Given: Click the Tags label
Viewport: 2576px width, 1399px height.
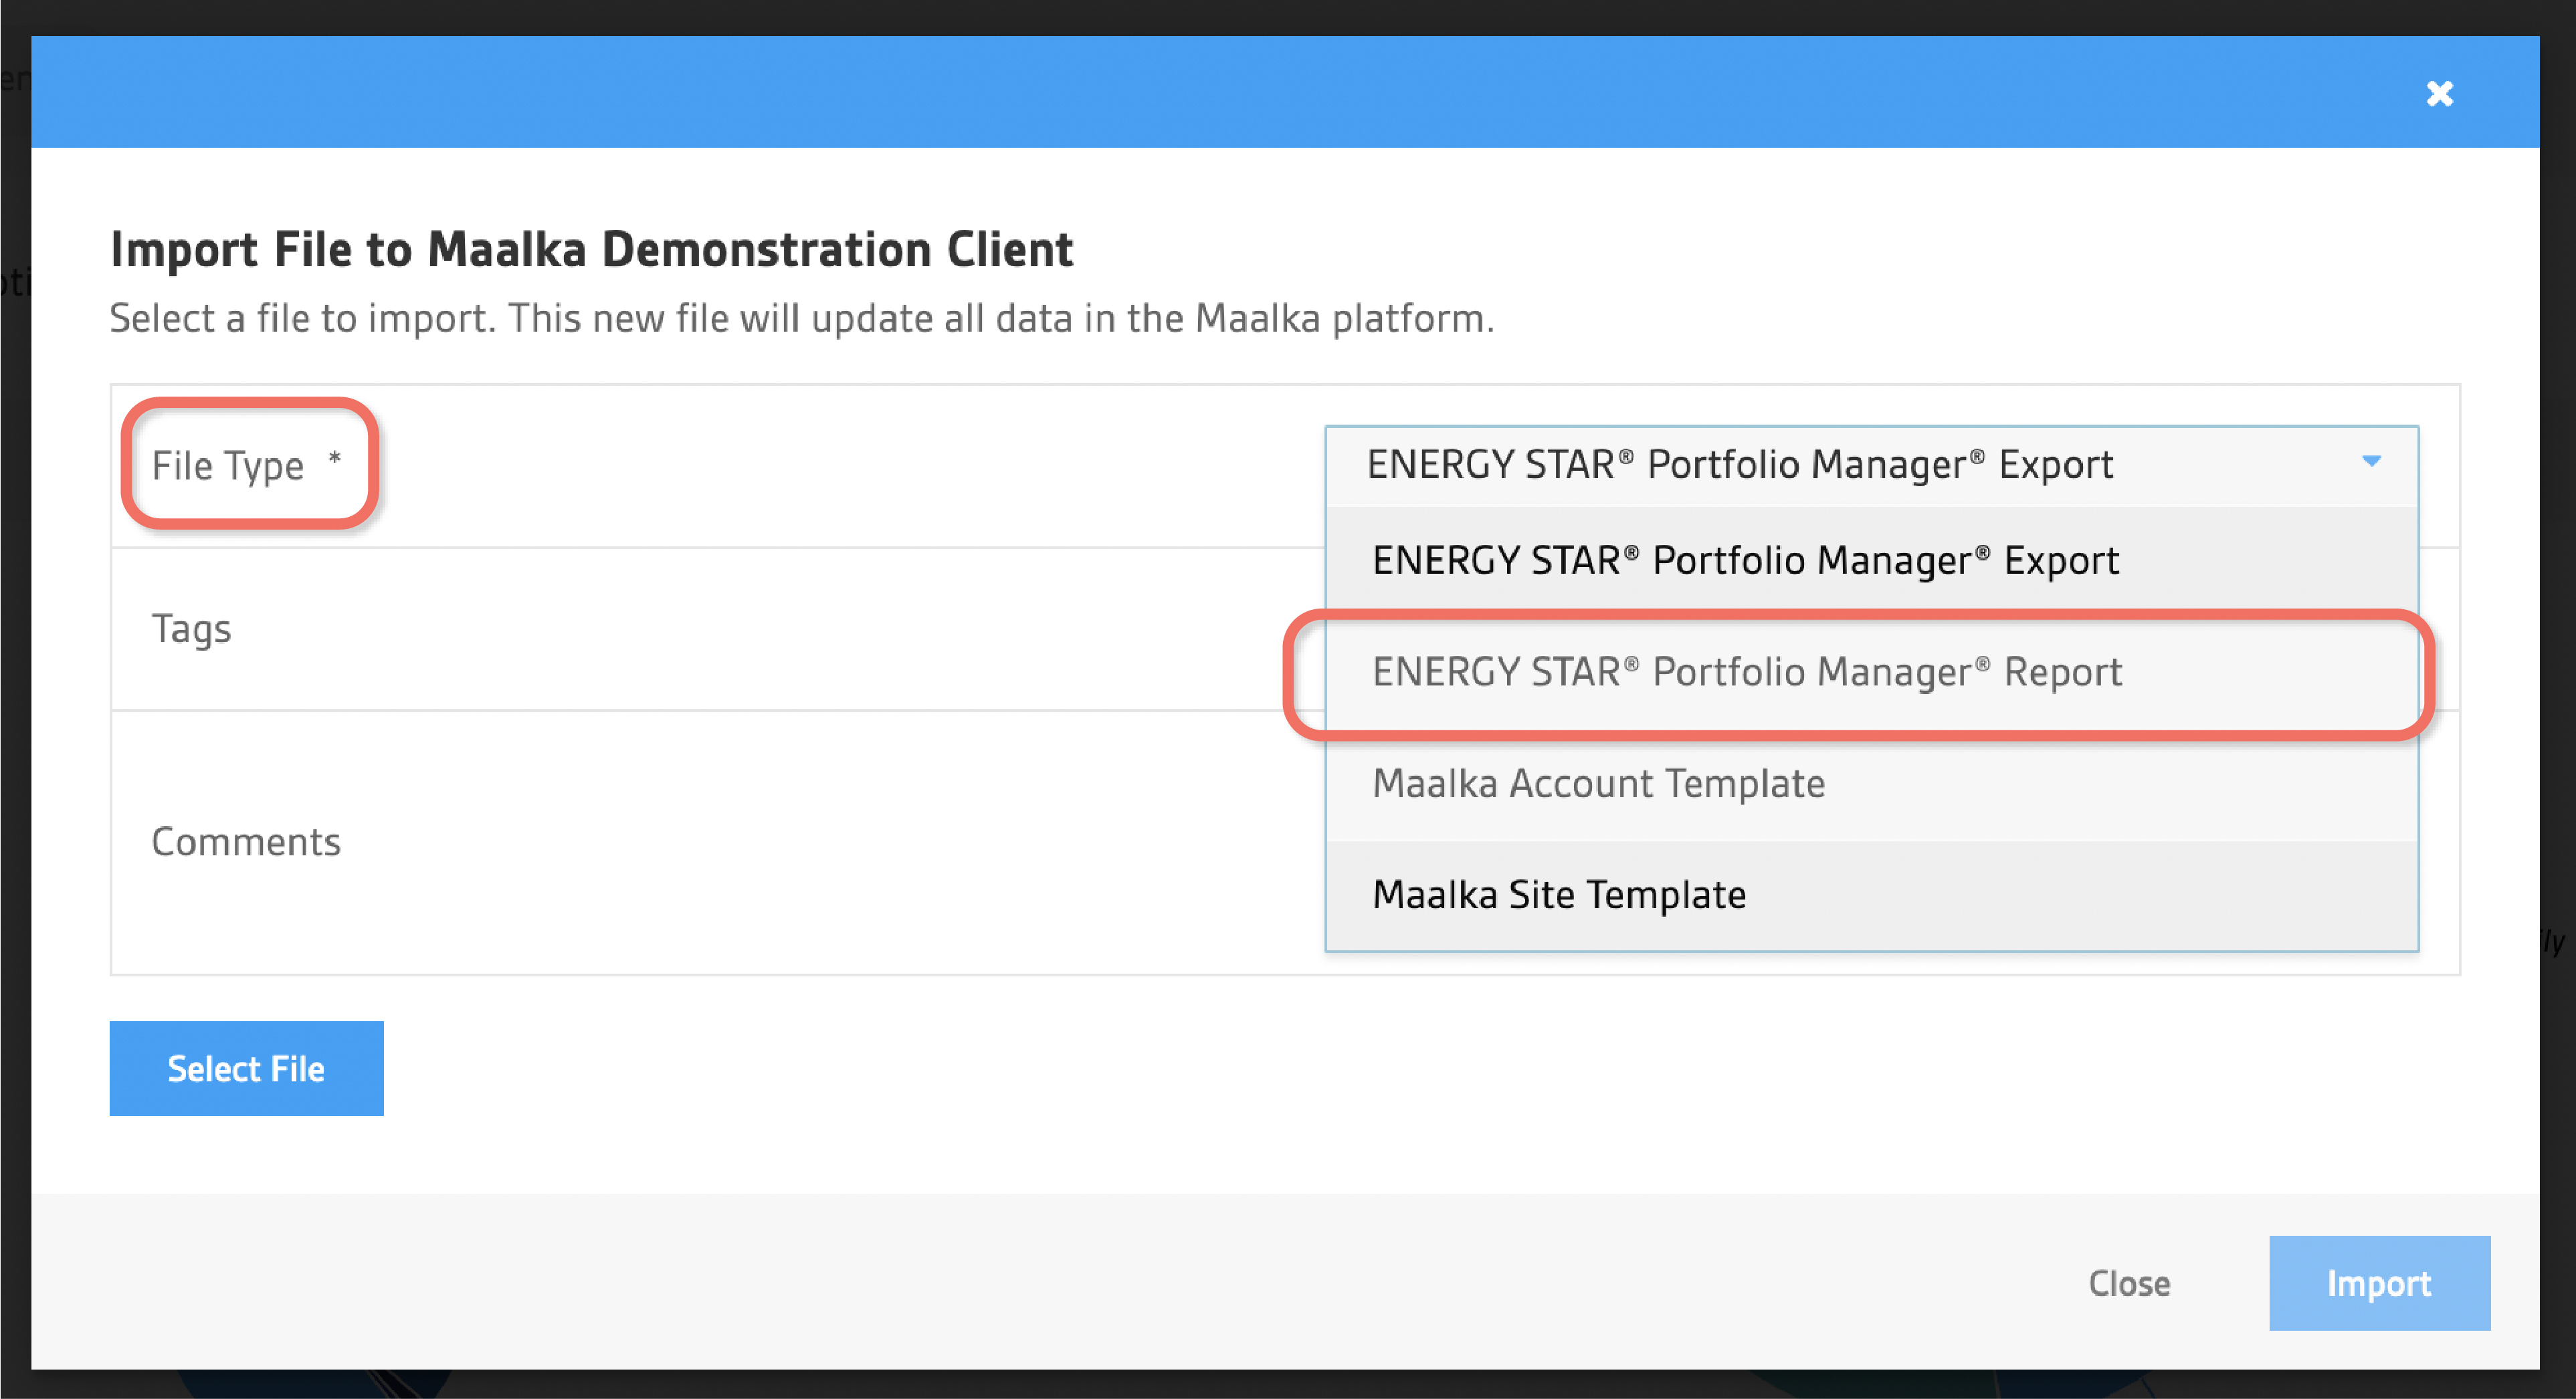Looking at the screenshot, I should [x=191, y=630].
